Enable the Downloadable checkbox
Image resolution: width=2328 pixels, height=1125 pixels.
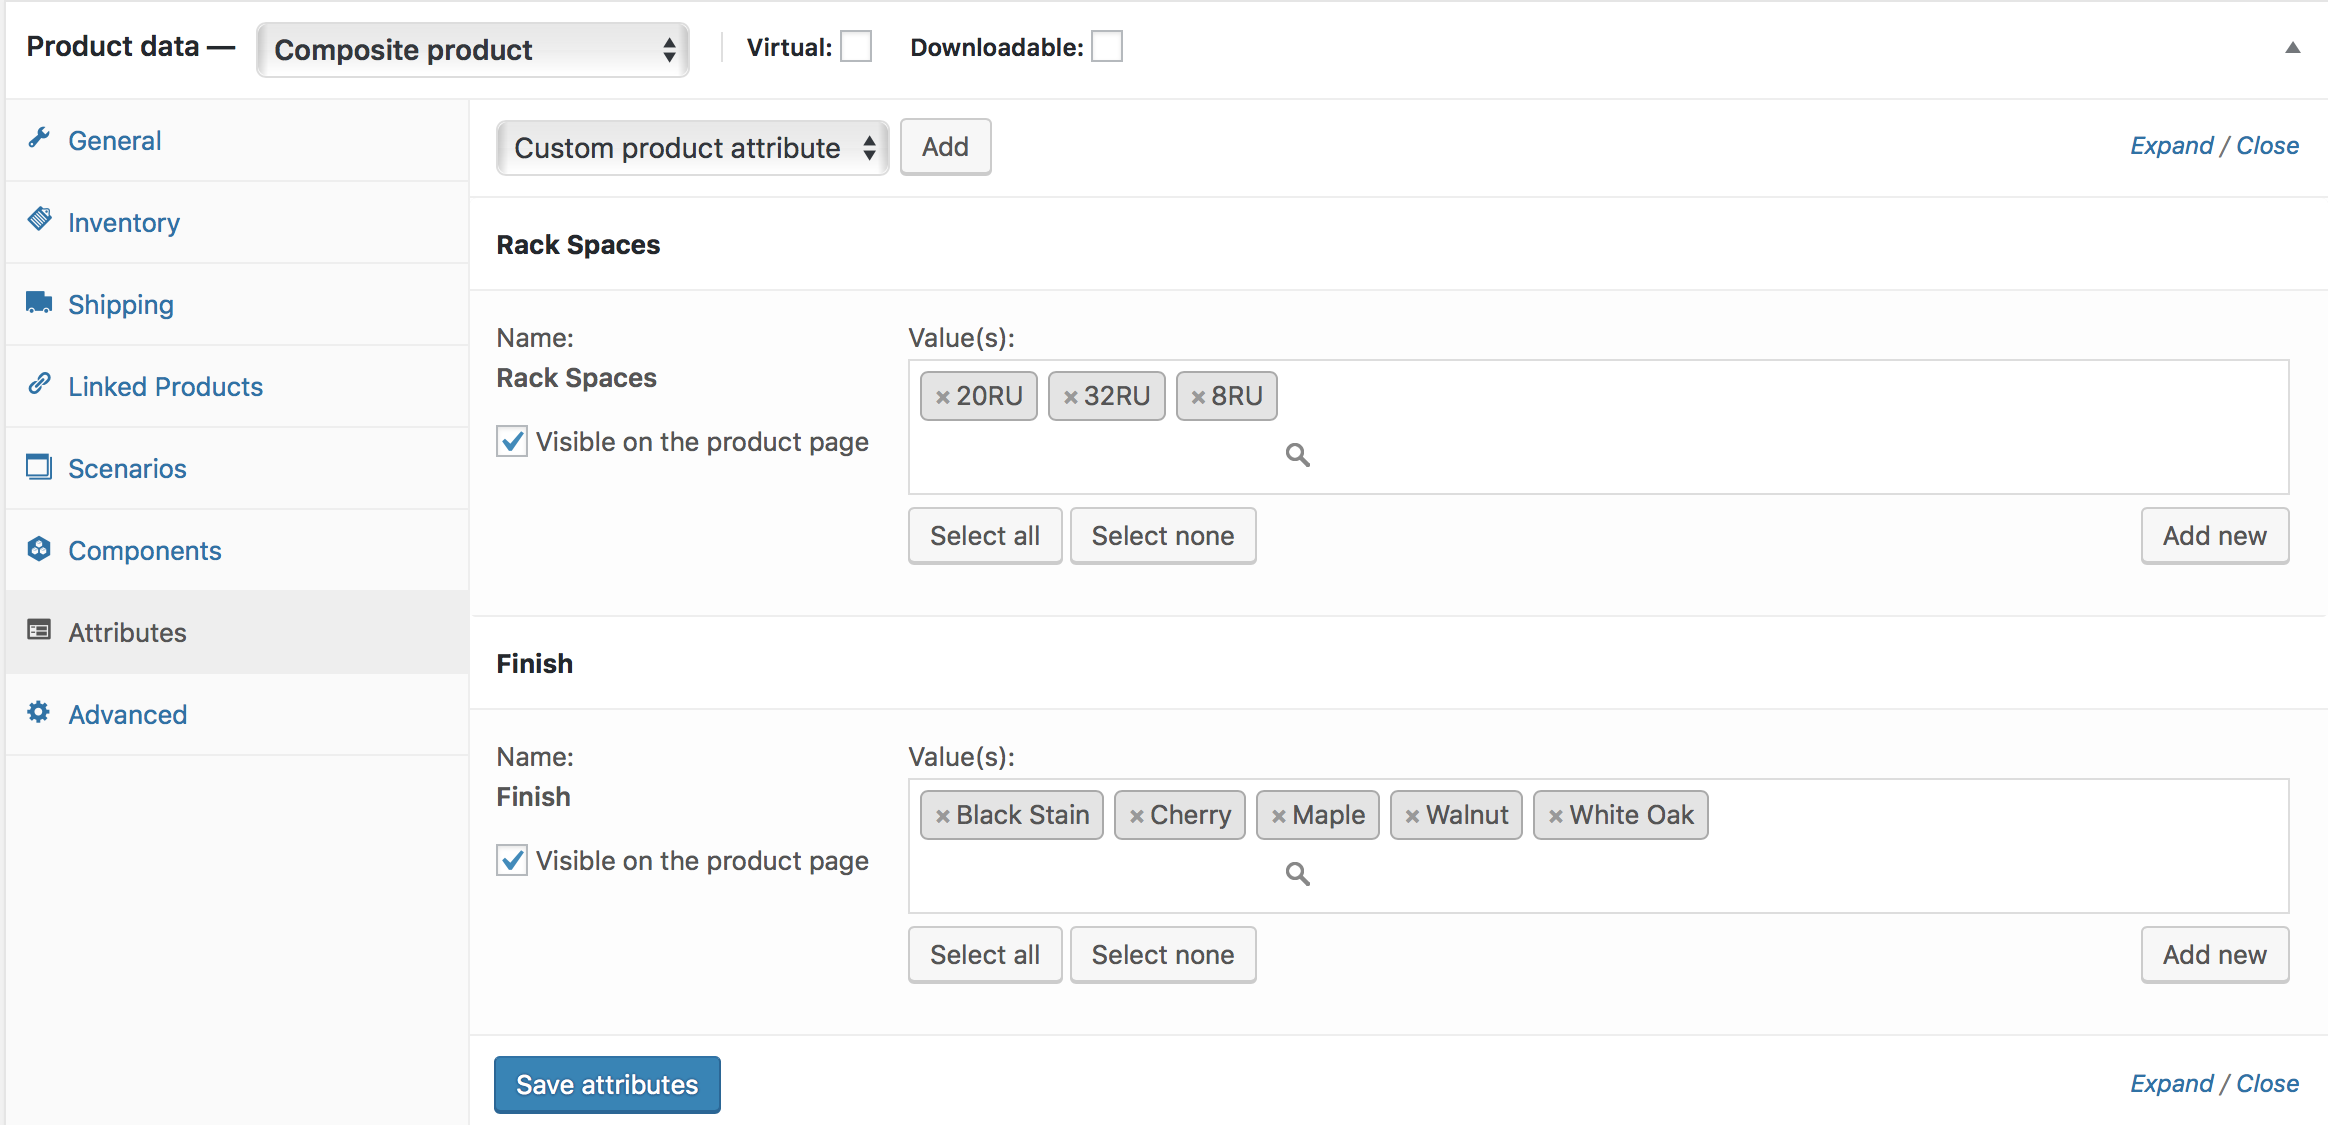1106,47
